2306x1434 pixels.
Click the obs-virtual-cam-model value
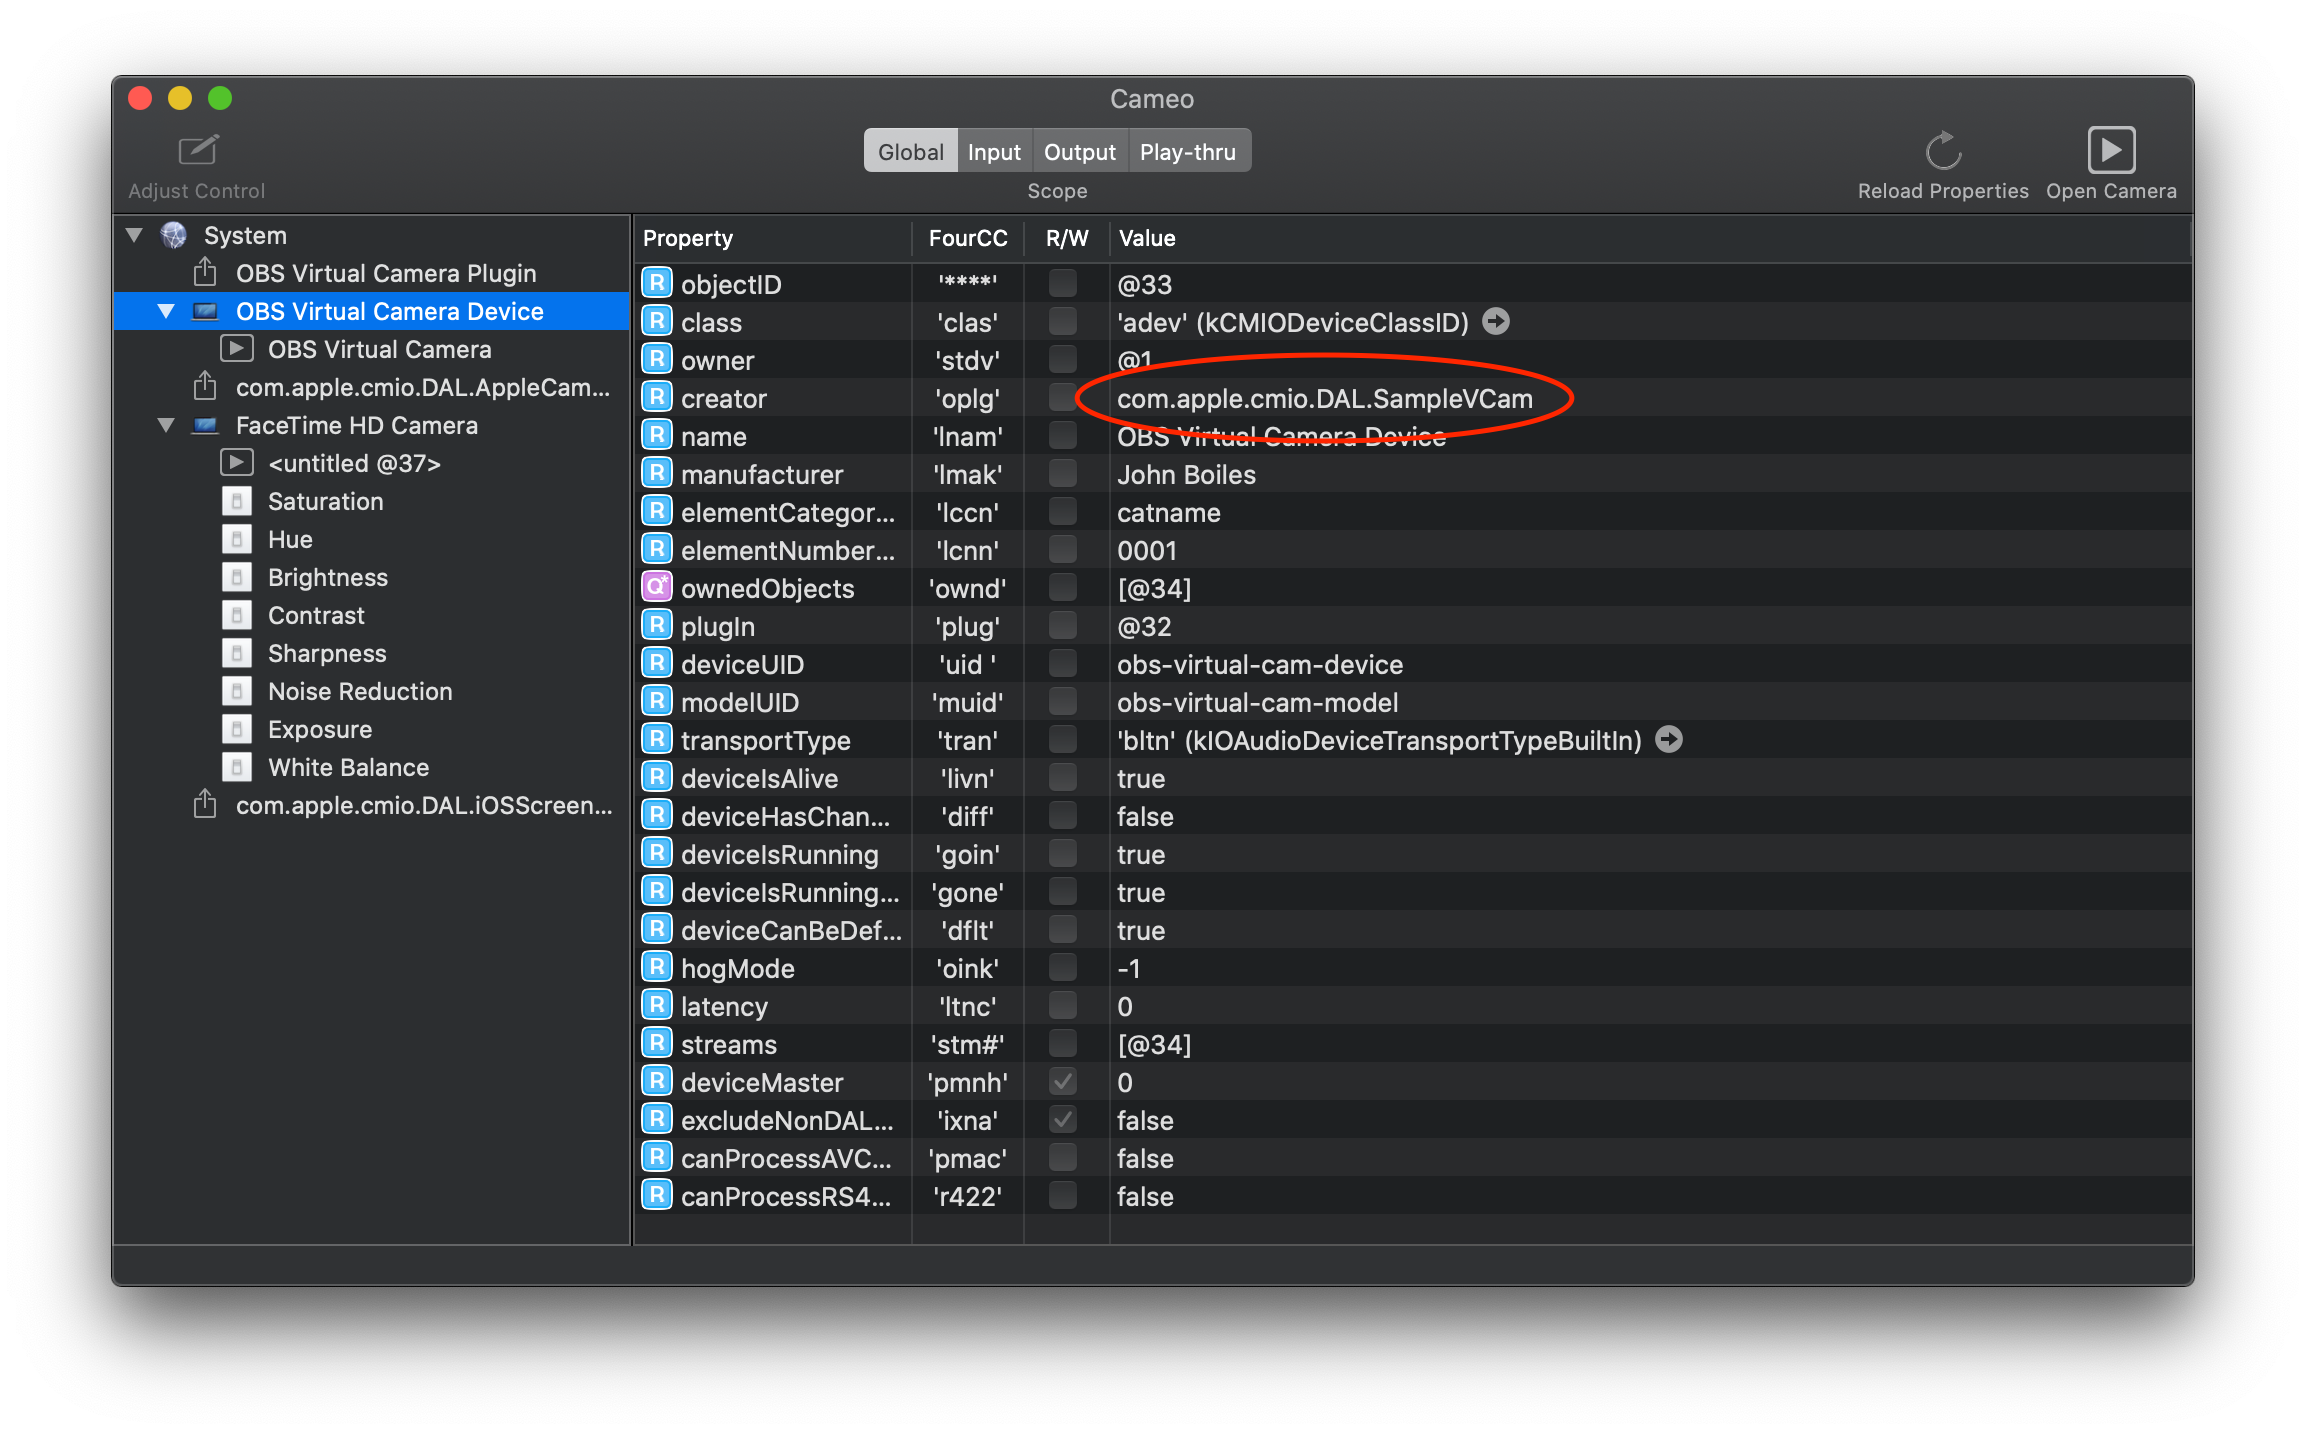(1257, 703)
